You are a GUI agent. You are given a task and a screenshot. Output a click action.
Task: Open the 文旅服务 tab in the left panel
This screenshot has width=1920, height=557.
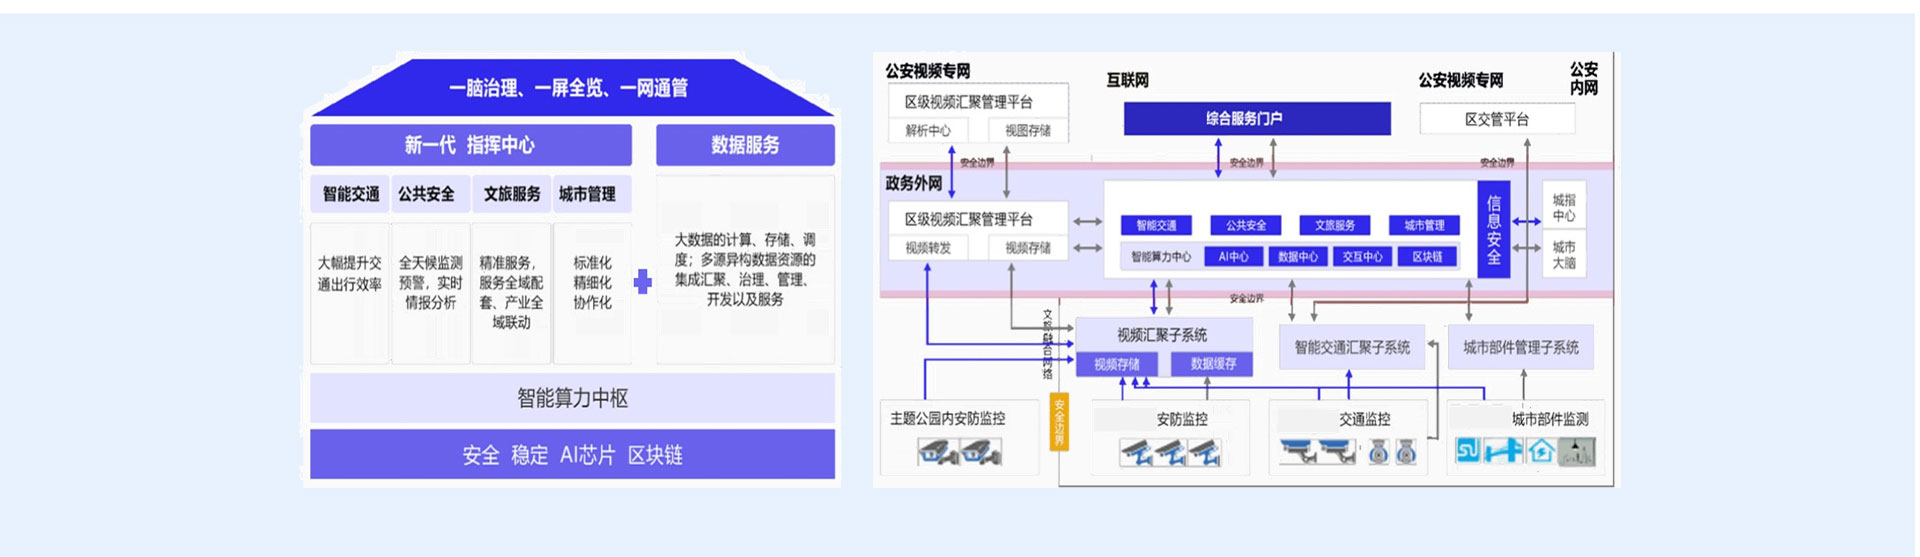coord(511,194)
